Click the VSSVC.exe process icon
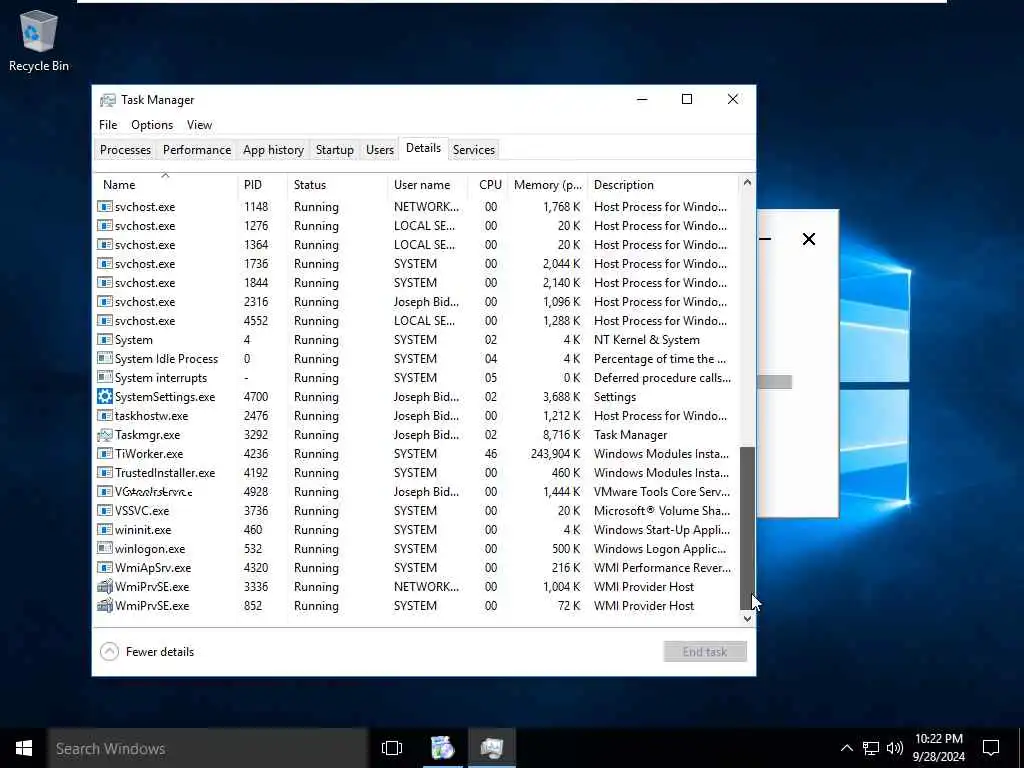Image resolution: width=1024 pixels, height=768 pixels. click(104, 511)
